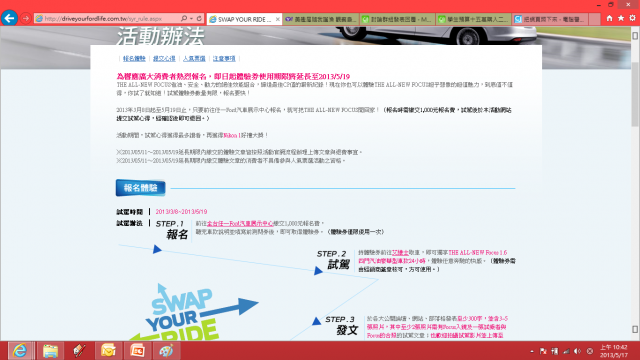Click the search magnifier in address bar

(x=184, y=19)
